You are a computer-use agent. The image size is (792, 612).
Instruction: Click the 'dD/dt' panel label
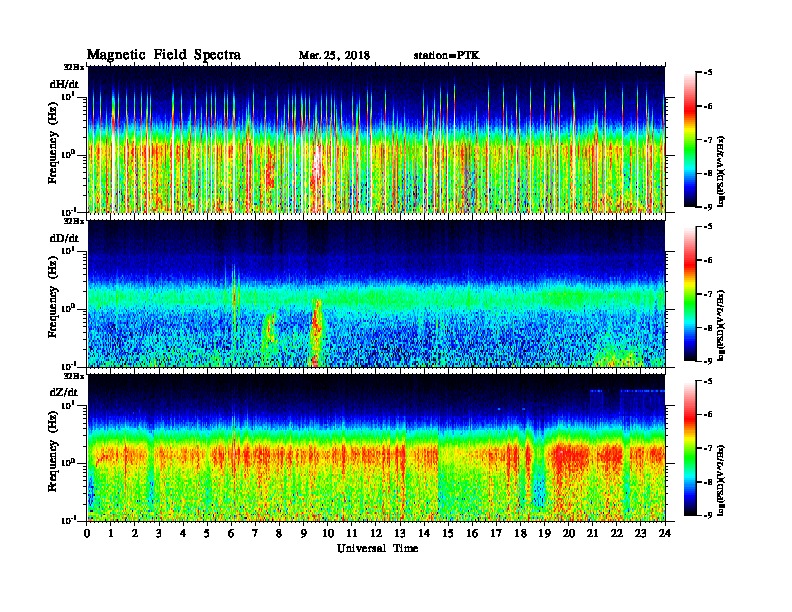[x=64, y=238]
